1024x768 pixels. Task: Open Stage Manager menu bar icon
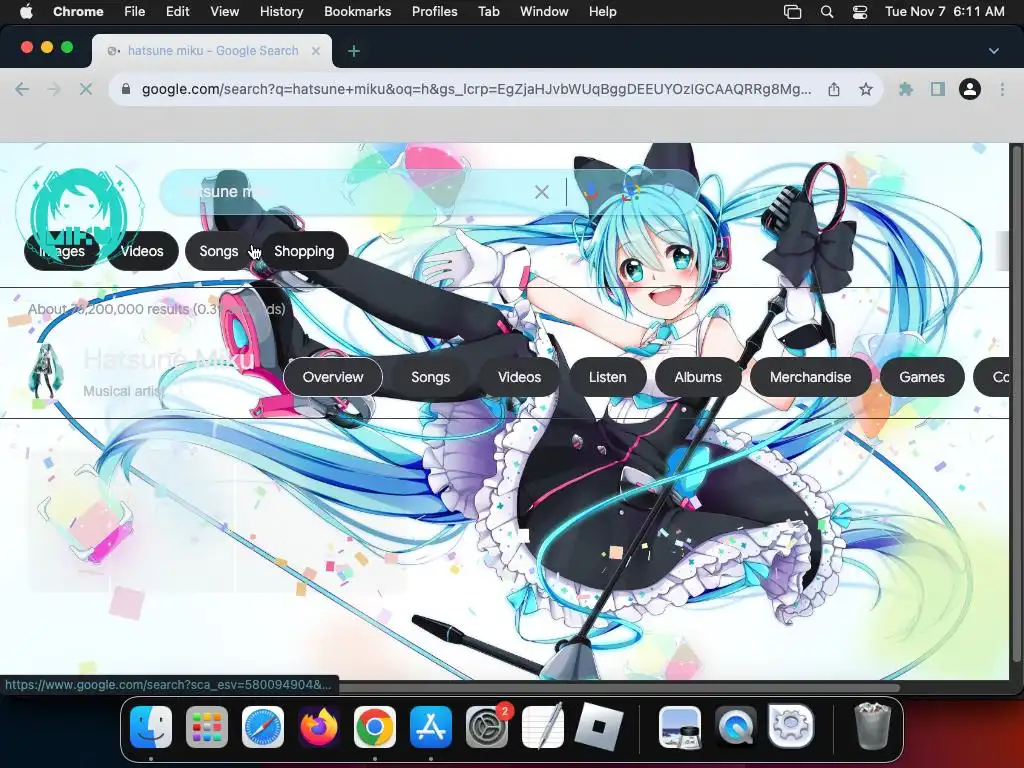[792, 12]
